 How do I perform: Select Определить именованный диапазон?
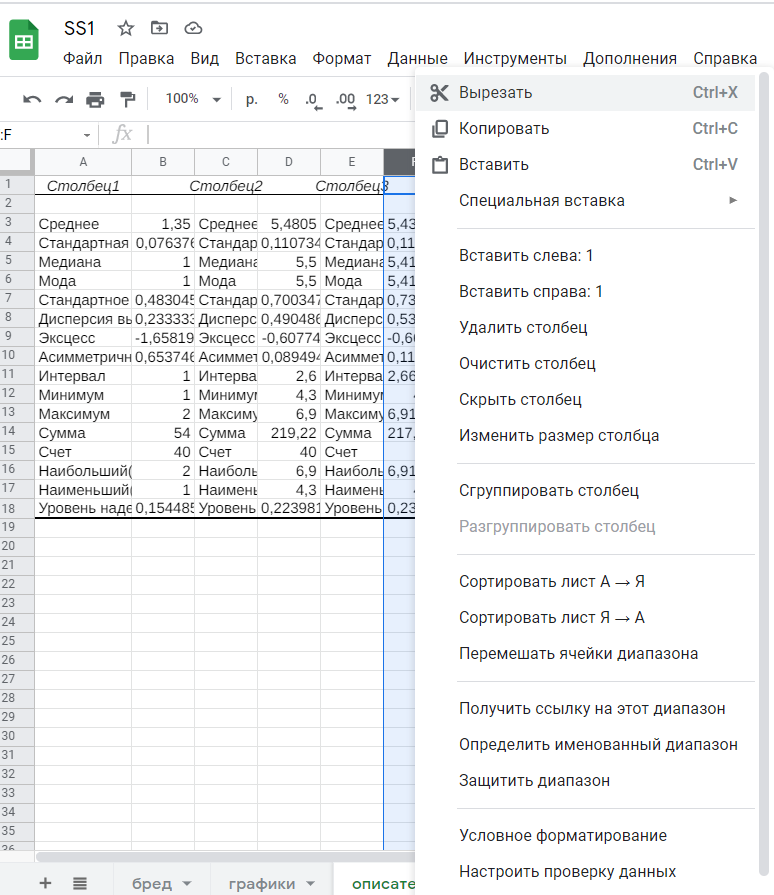tap(585, 744)
